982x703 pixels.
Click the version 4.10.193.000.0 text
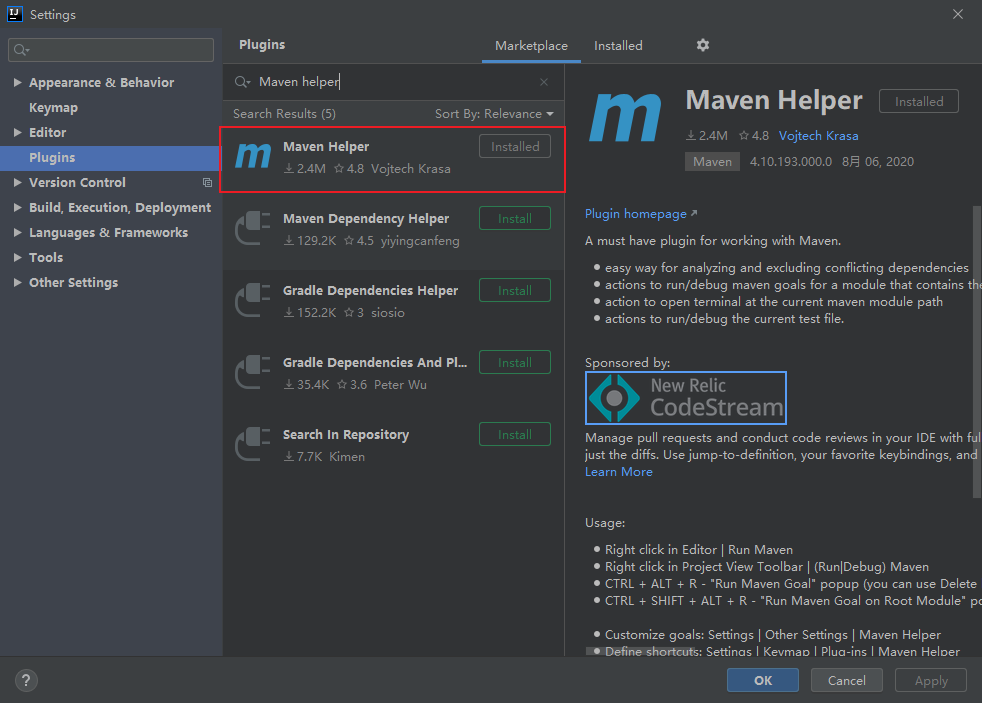791,162
